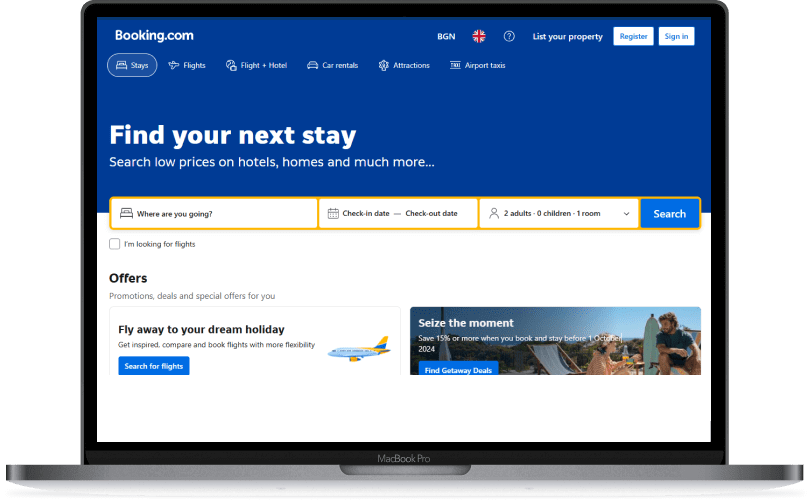Expand the guests and rooms chevron
This screenshot has height=501, width=812.
click(627, 213)
